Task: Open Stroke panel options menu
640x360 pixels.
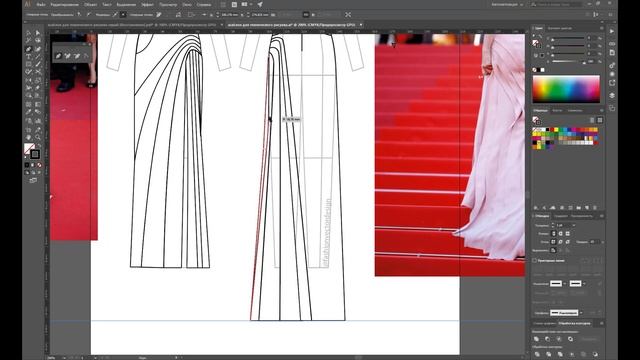Action: click(x=602, y=216)
